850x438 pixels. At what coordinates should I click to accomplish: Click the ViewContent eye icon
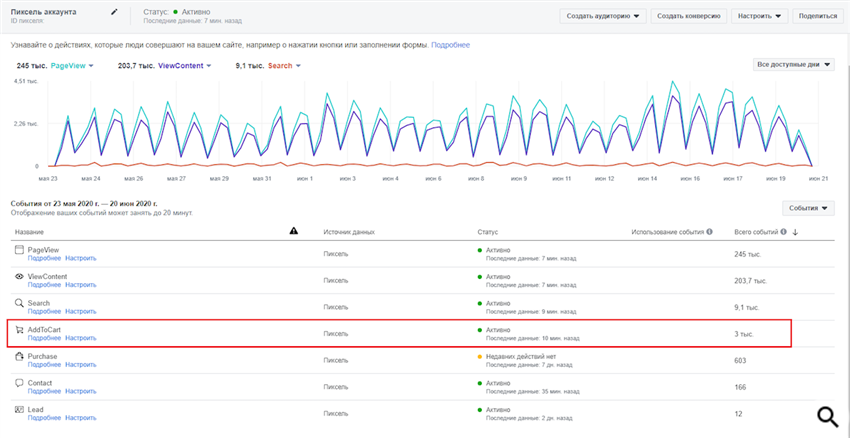coord(19,276)
